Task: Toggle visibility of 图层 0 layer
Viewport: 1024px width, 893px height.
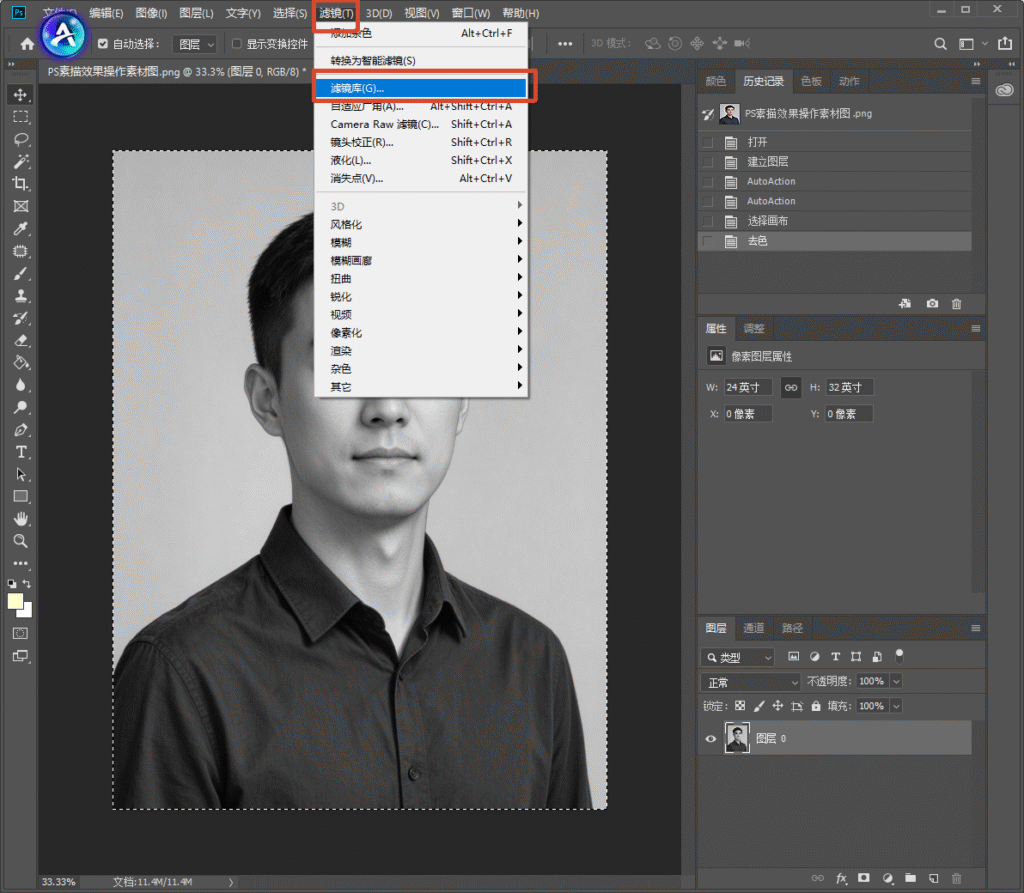Action: point(711,739)
